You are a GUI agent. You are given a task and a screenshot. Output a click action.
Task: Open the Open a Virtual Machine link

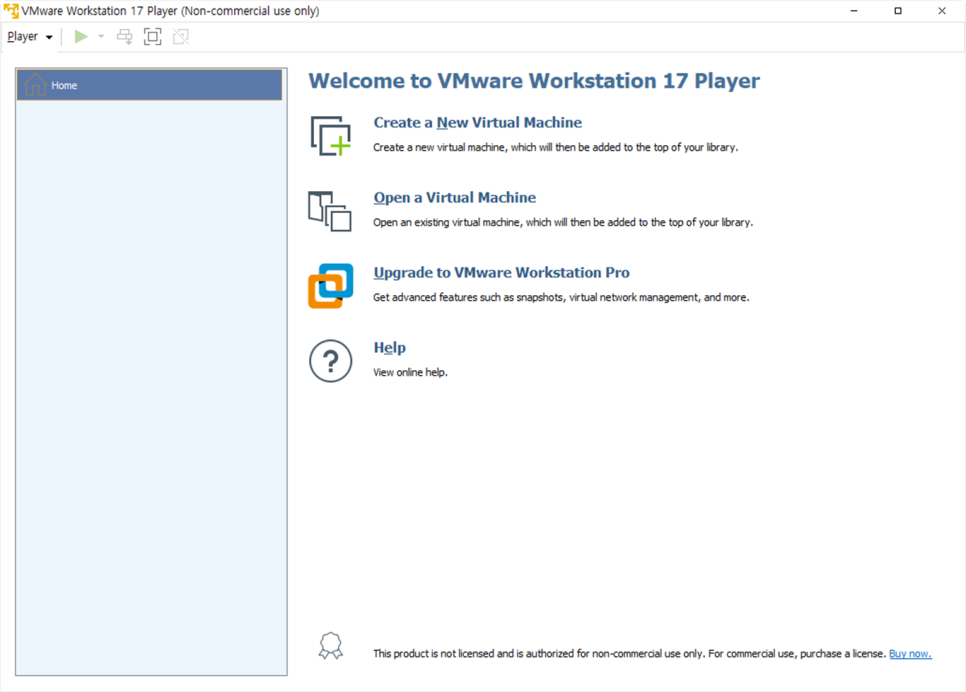455,198
